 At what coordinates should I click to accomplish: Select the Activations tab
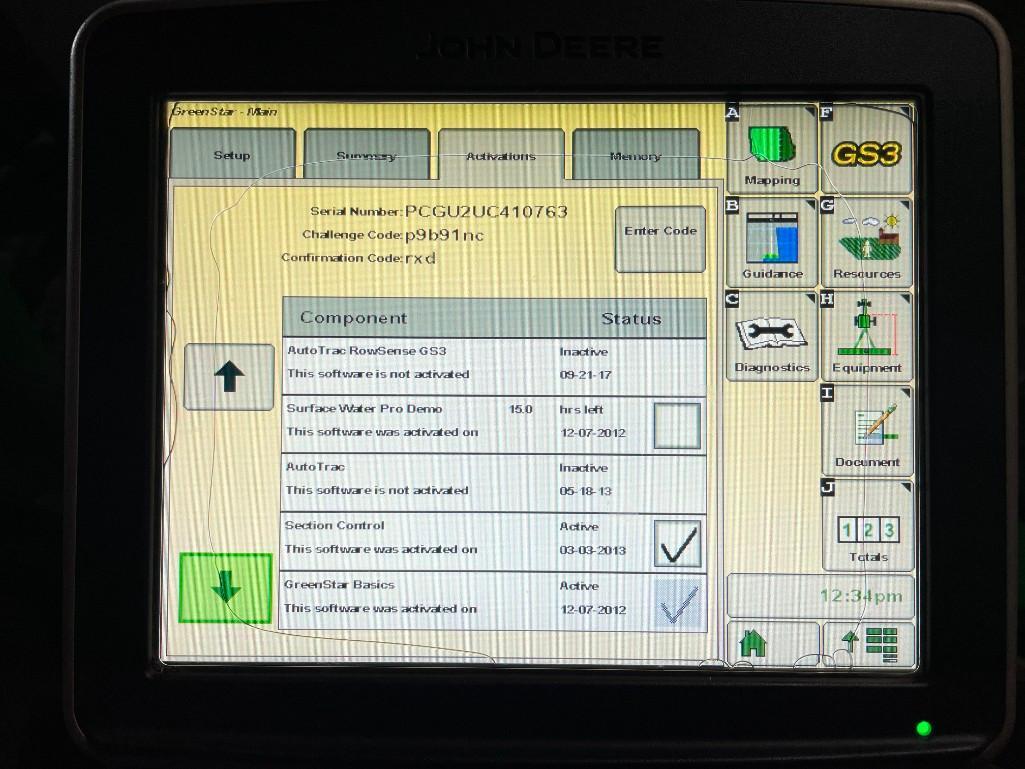[x=501, y=155]
